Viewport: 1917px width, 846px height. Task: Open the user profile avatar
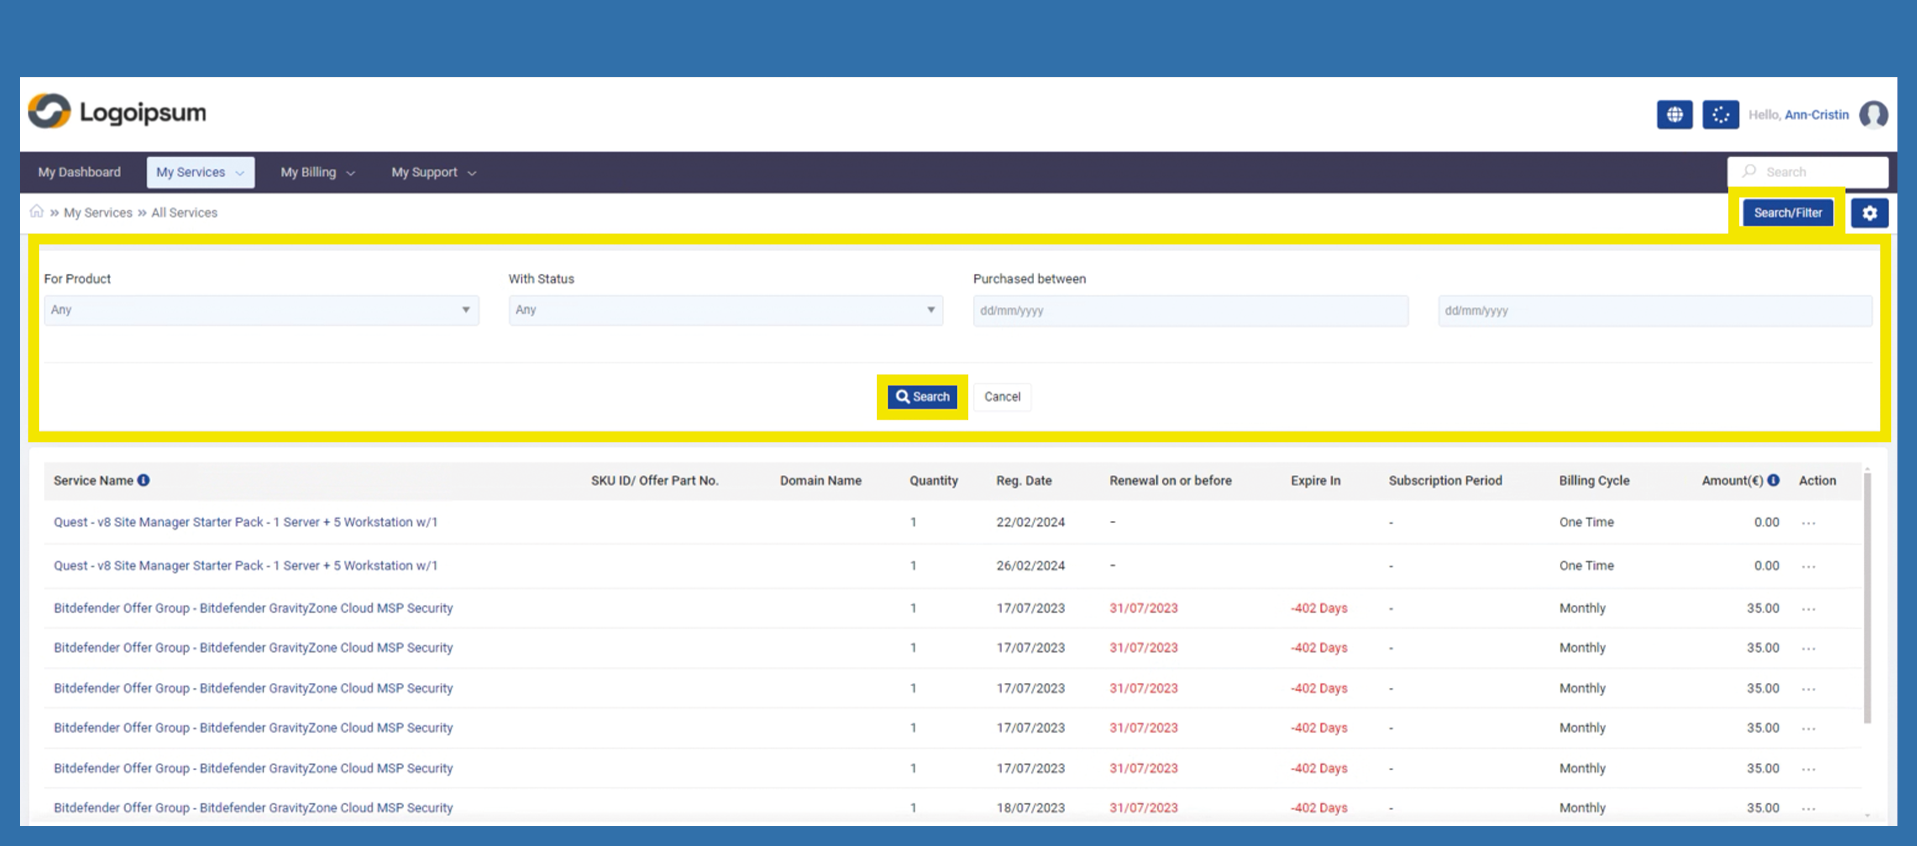coord(1873,115)
